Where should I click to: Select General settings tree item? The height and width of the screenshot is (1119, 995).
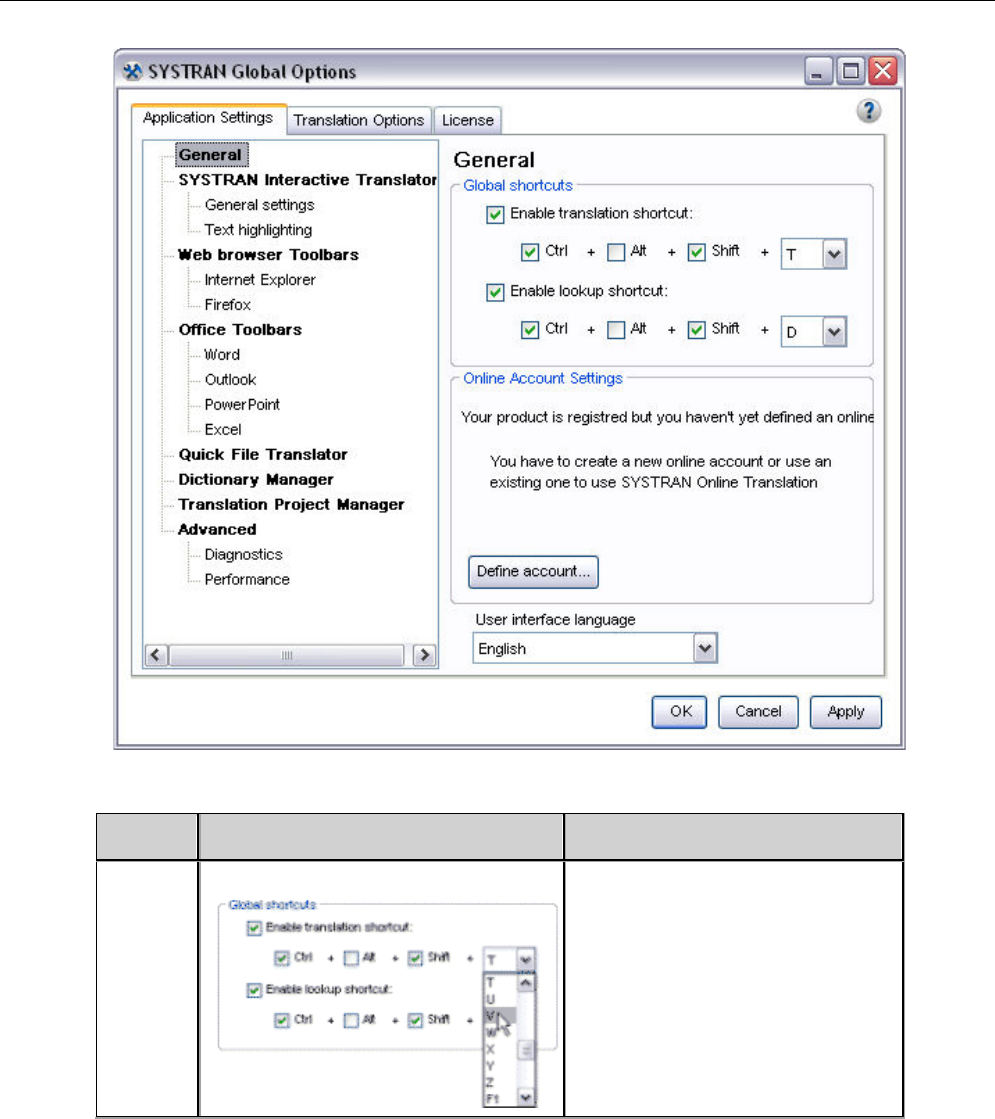pyautogui.click(x=259, y=205)
